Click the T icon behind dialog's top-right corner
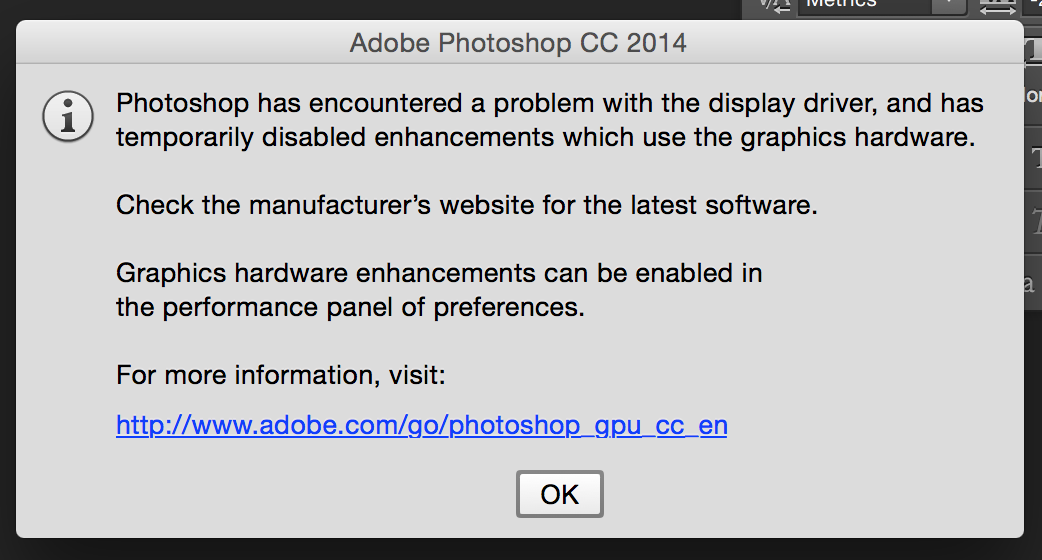 point(1034,46)
